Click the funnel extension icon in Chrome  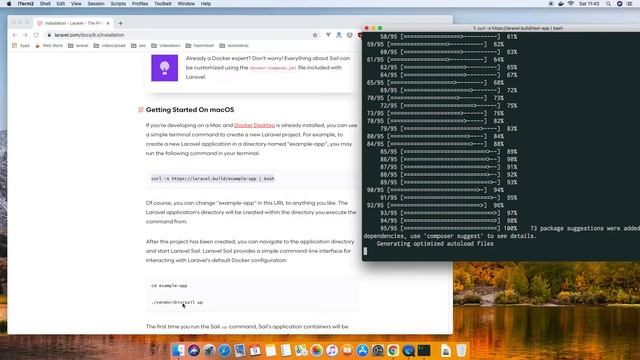point(328,35)
